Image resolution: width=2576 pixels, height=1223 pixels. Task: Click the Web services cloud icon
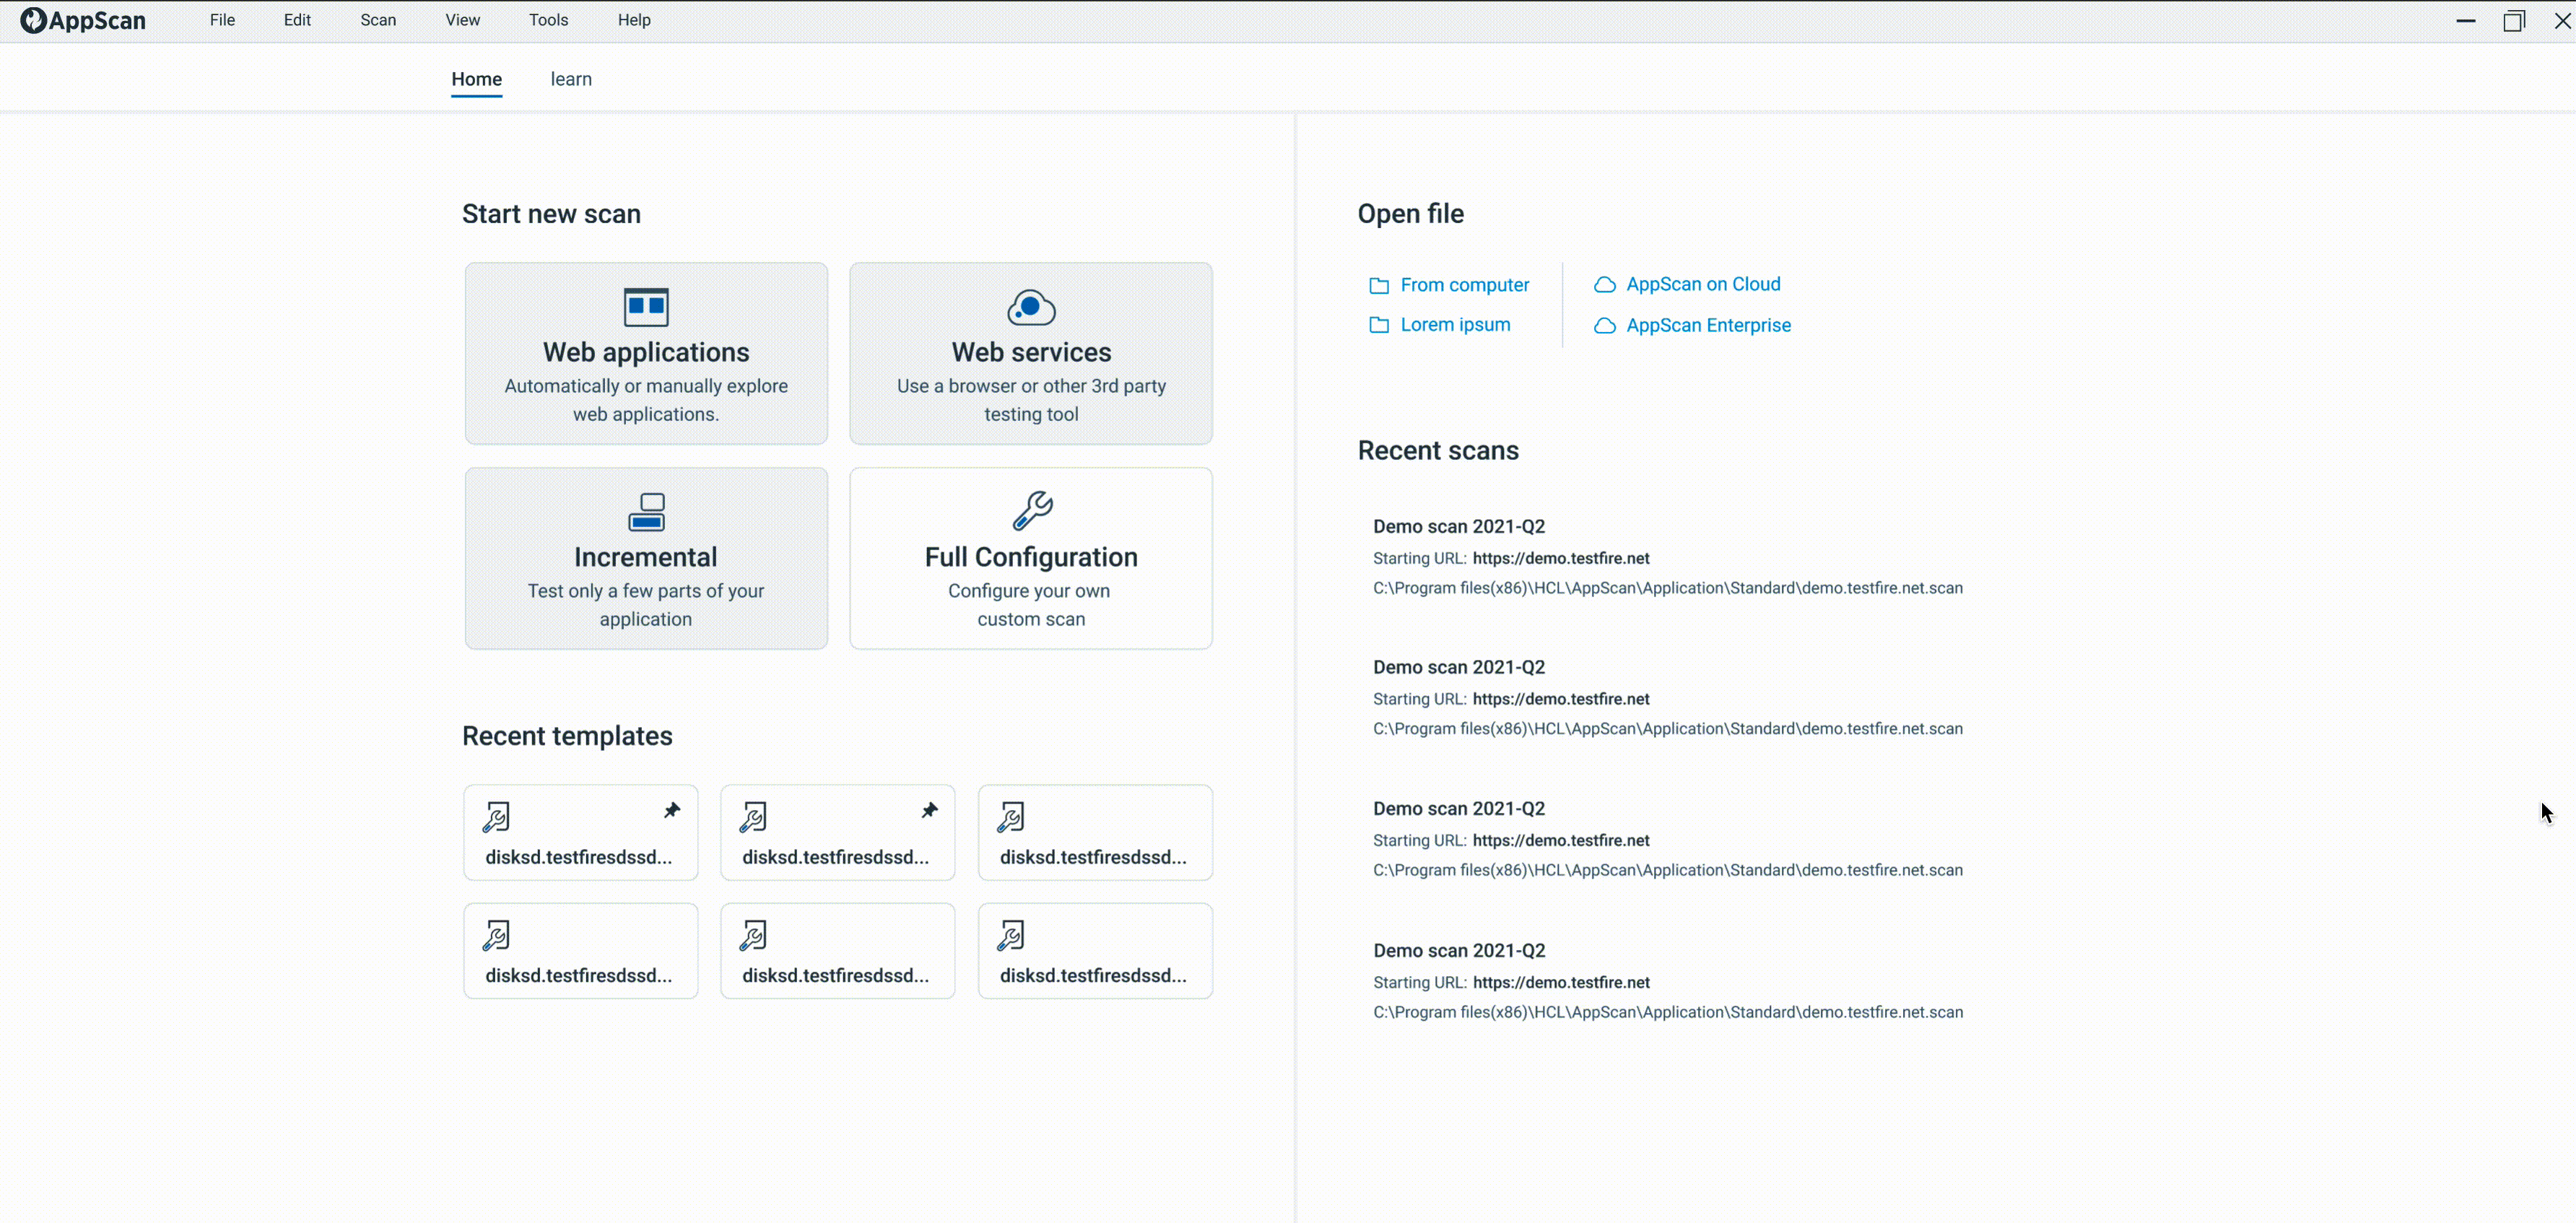point(1031,307)
